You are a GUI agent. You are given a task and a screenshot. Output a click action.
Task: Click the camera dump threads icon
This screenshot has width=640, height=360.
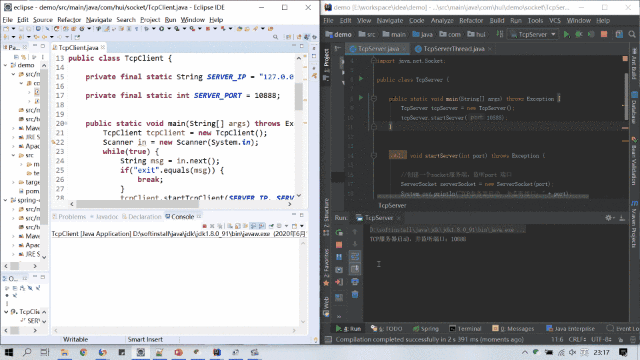pos(339,270)
